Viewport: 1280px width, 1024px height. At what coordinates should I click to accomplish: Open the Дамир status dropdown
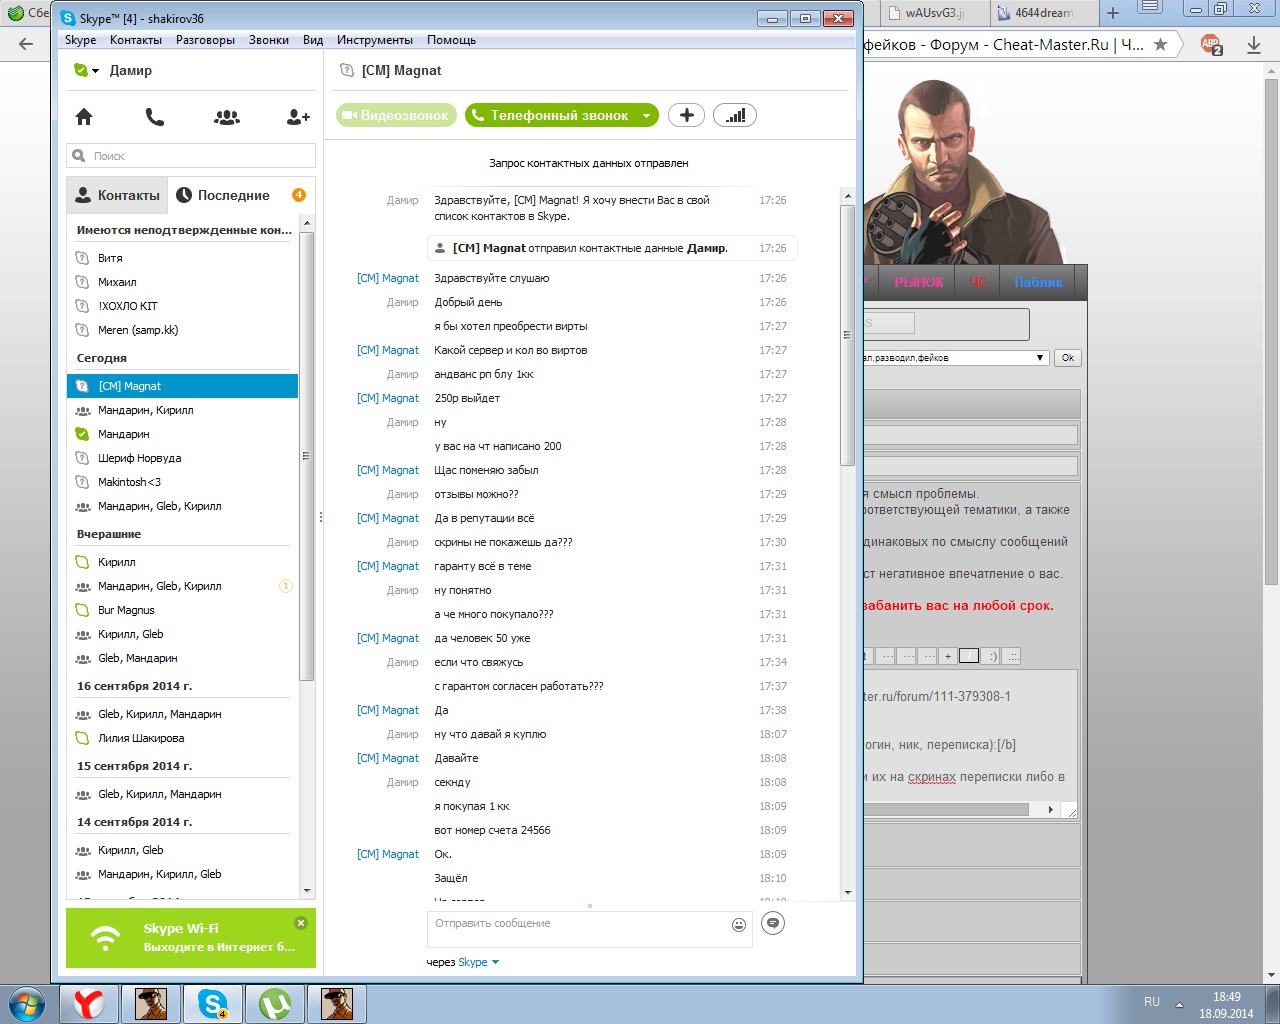click(x=95, y=71)
